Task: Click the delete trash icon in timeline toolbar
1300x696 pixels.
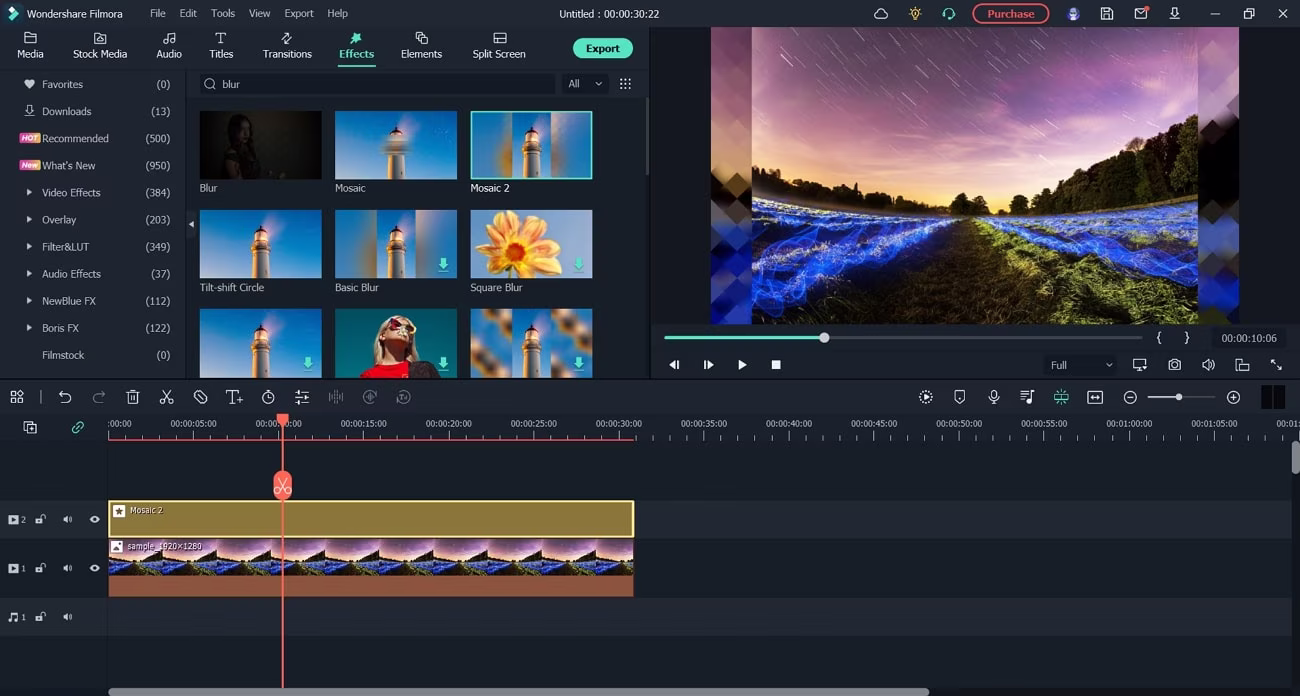Action: pos(133,397)
